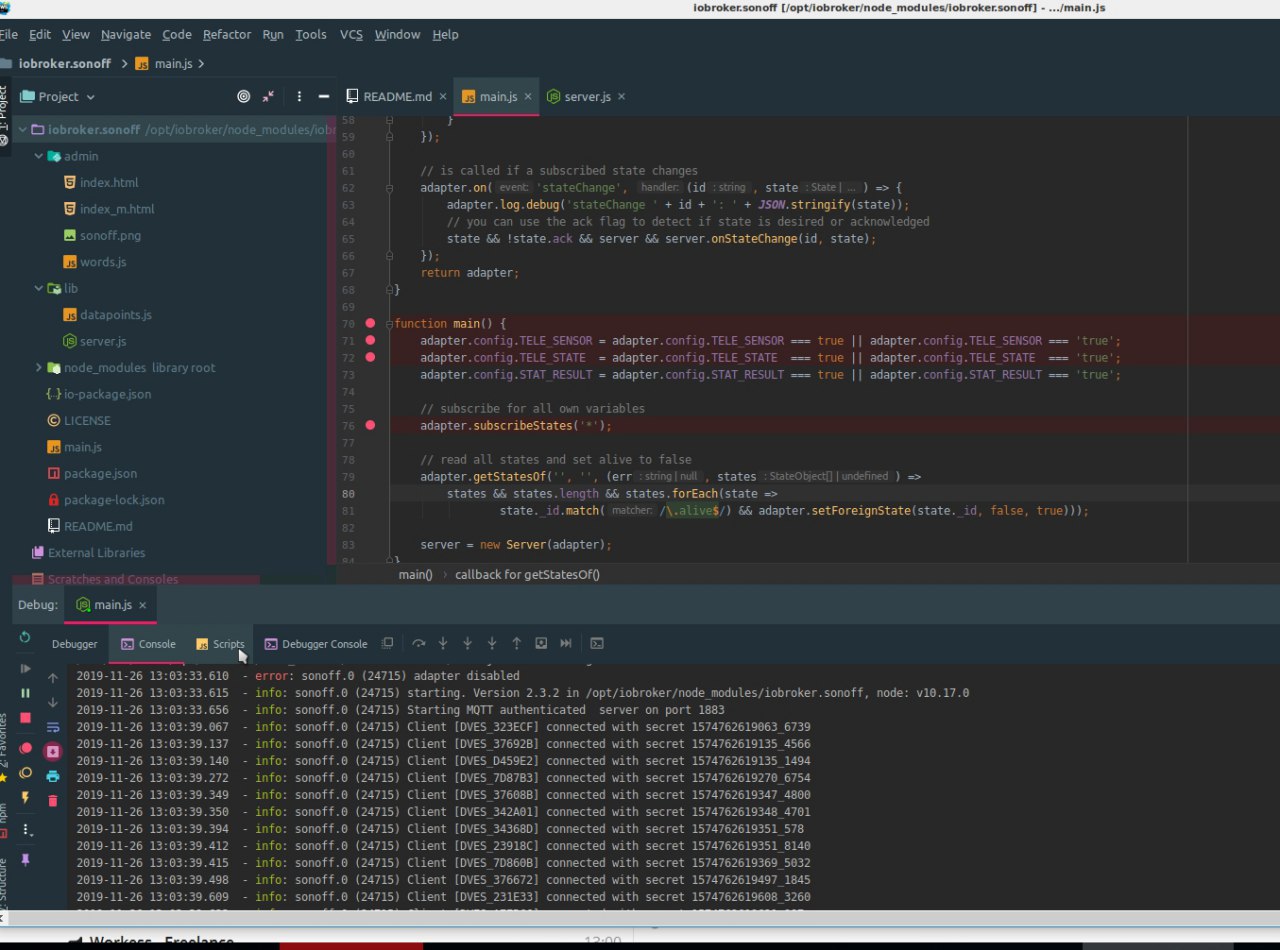Toggle Mute Breakpoints icon
The image size is (1280, 950).
click(x=25, y=772)
